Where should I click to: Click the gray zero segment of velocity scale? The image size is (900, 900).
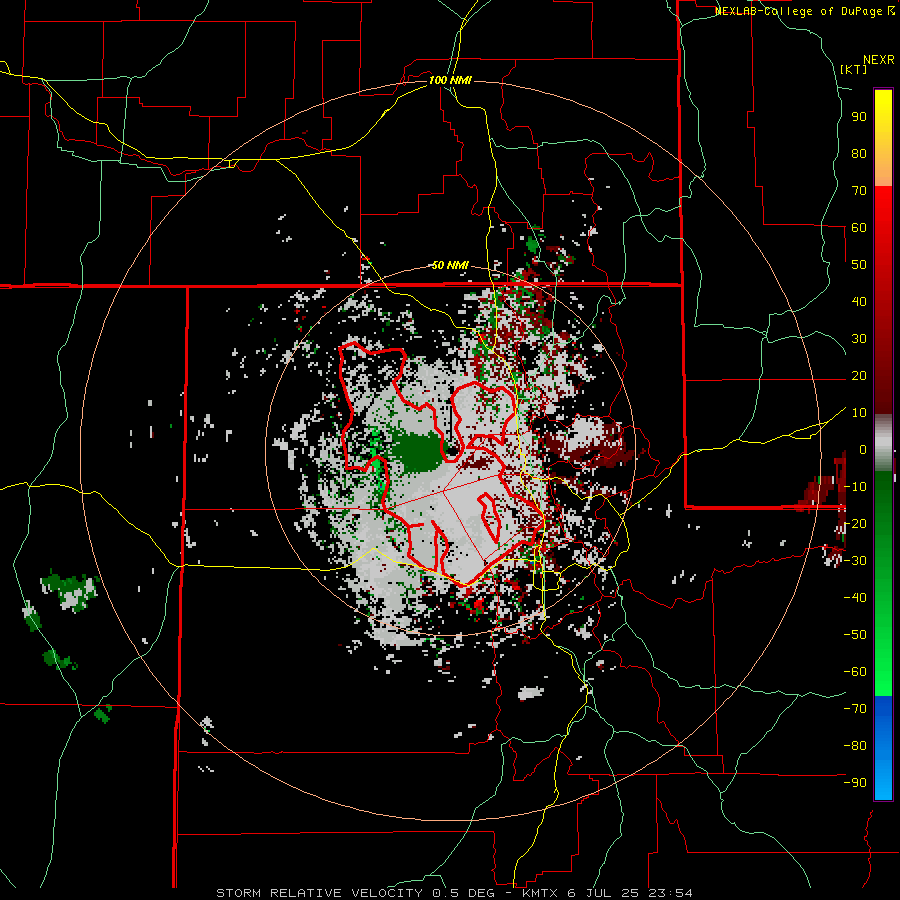click(x=883, y=443)
